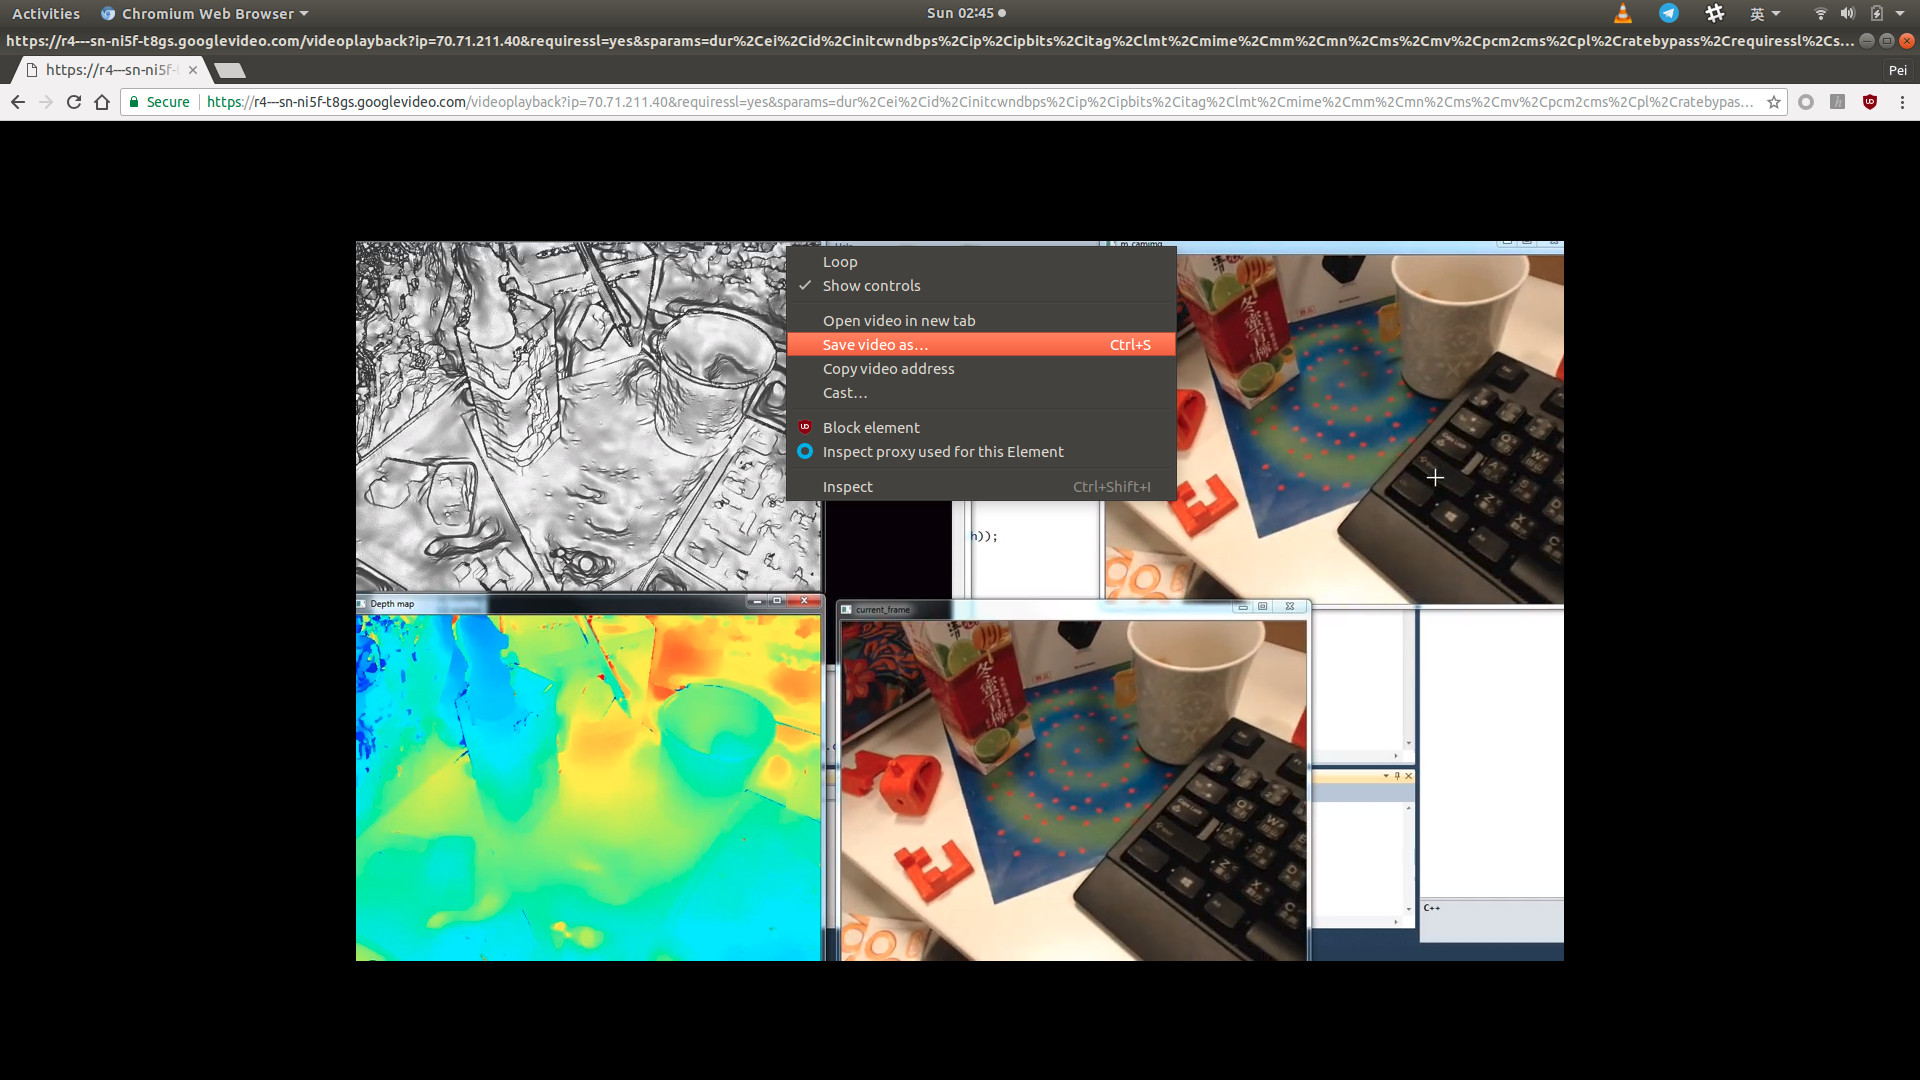Click Inspect option in context menu
The image size is (1920, 1080).
coord(847,485)
